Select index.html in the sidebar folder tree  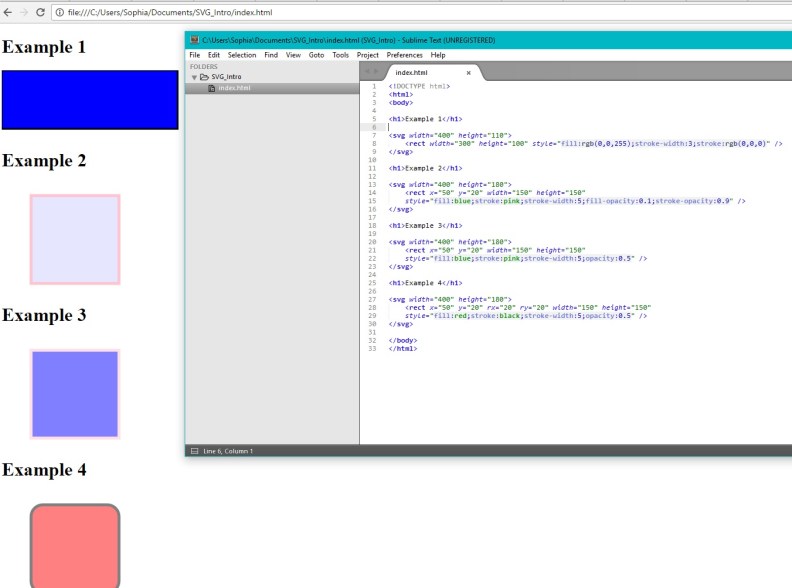(x=234, y=88)
